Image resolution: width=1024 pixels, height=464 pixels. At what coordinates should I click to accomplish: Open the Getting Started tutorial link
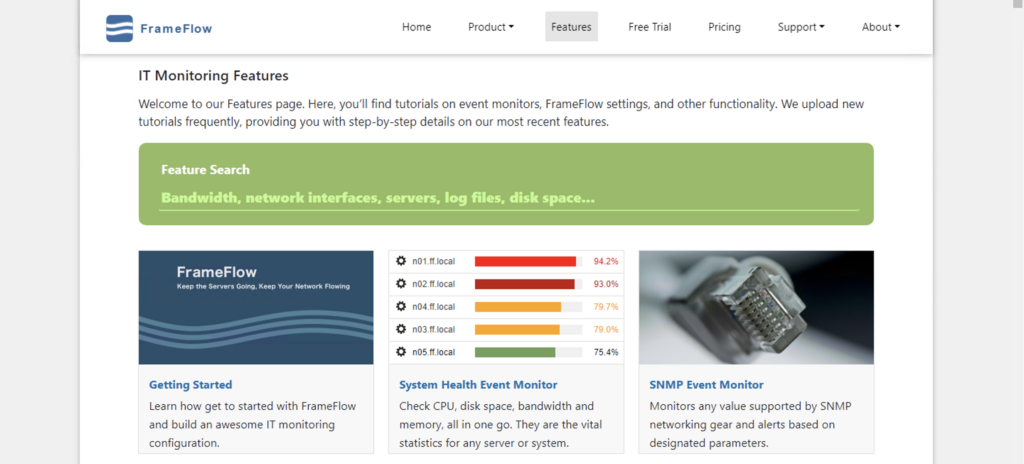191,385
